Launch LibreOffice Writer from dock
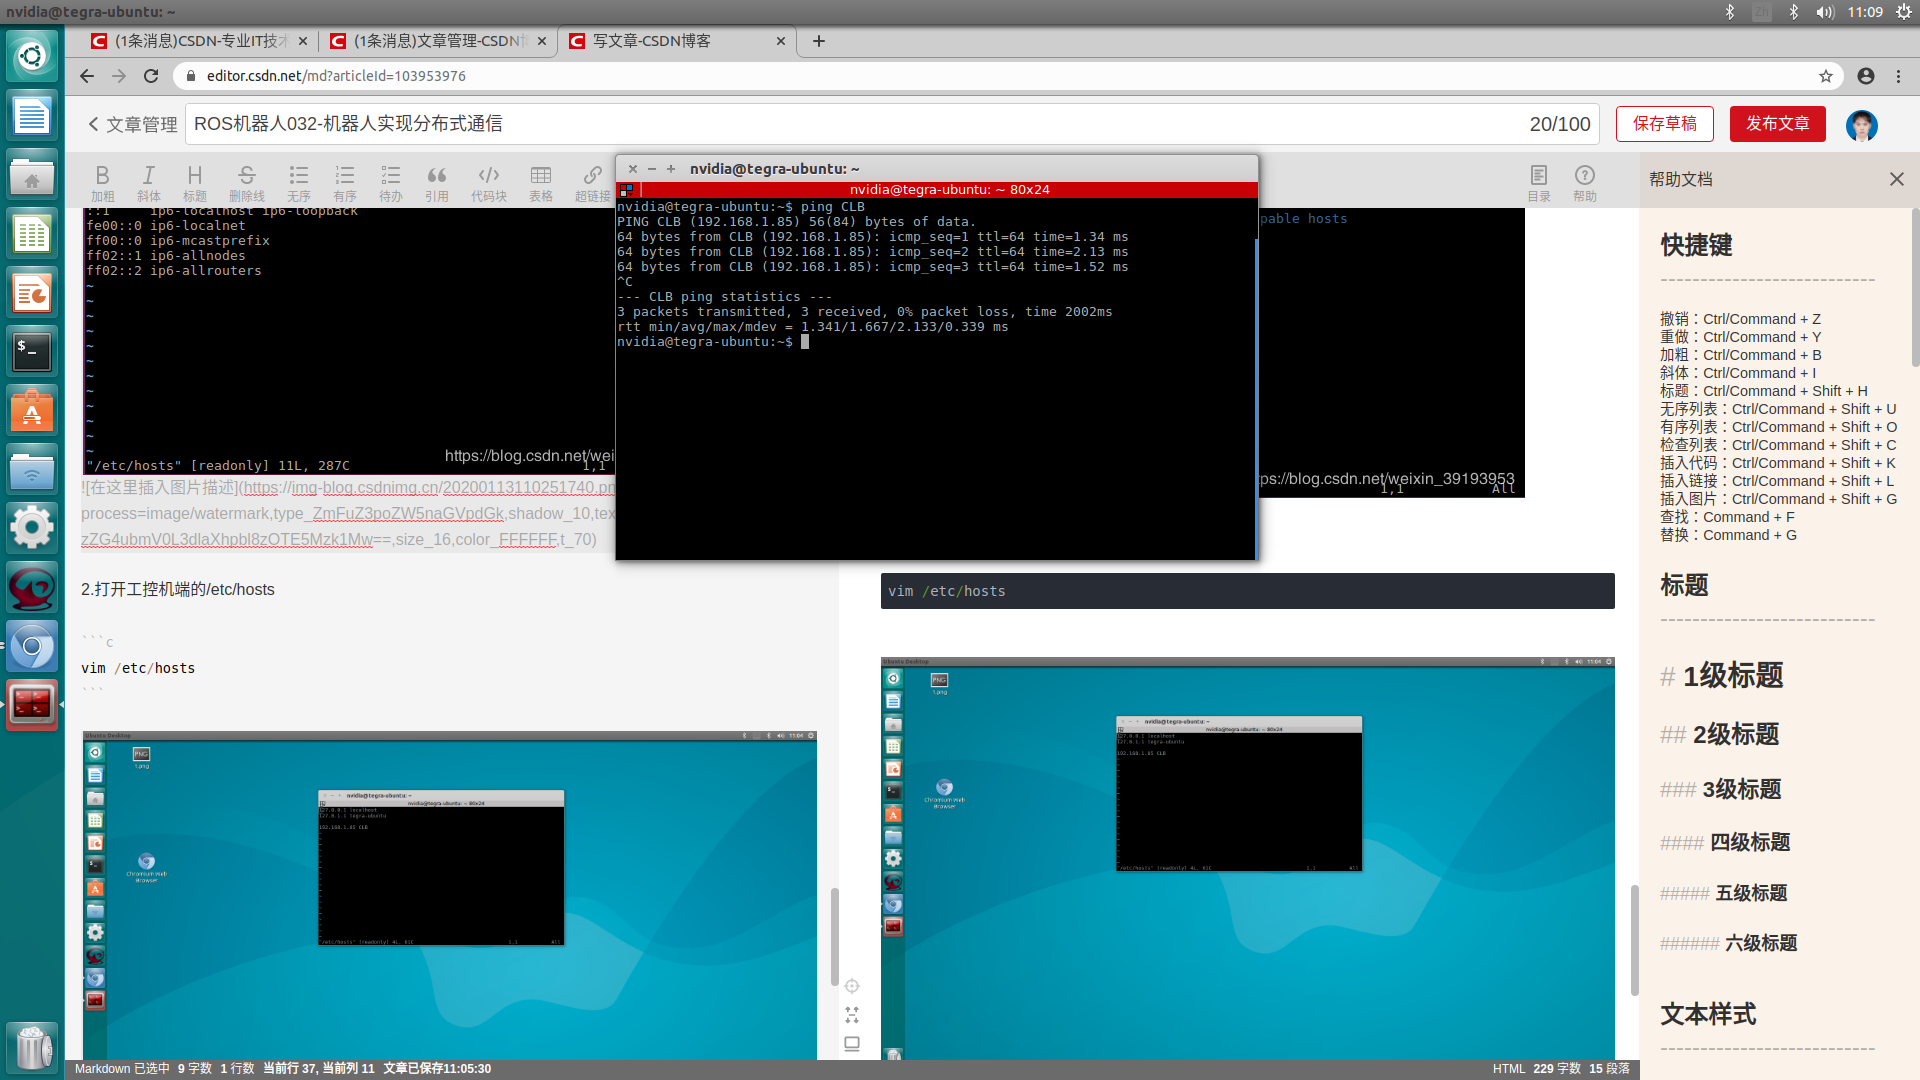 (32, 117)
